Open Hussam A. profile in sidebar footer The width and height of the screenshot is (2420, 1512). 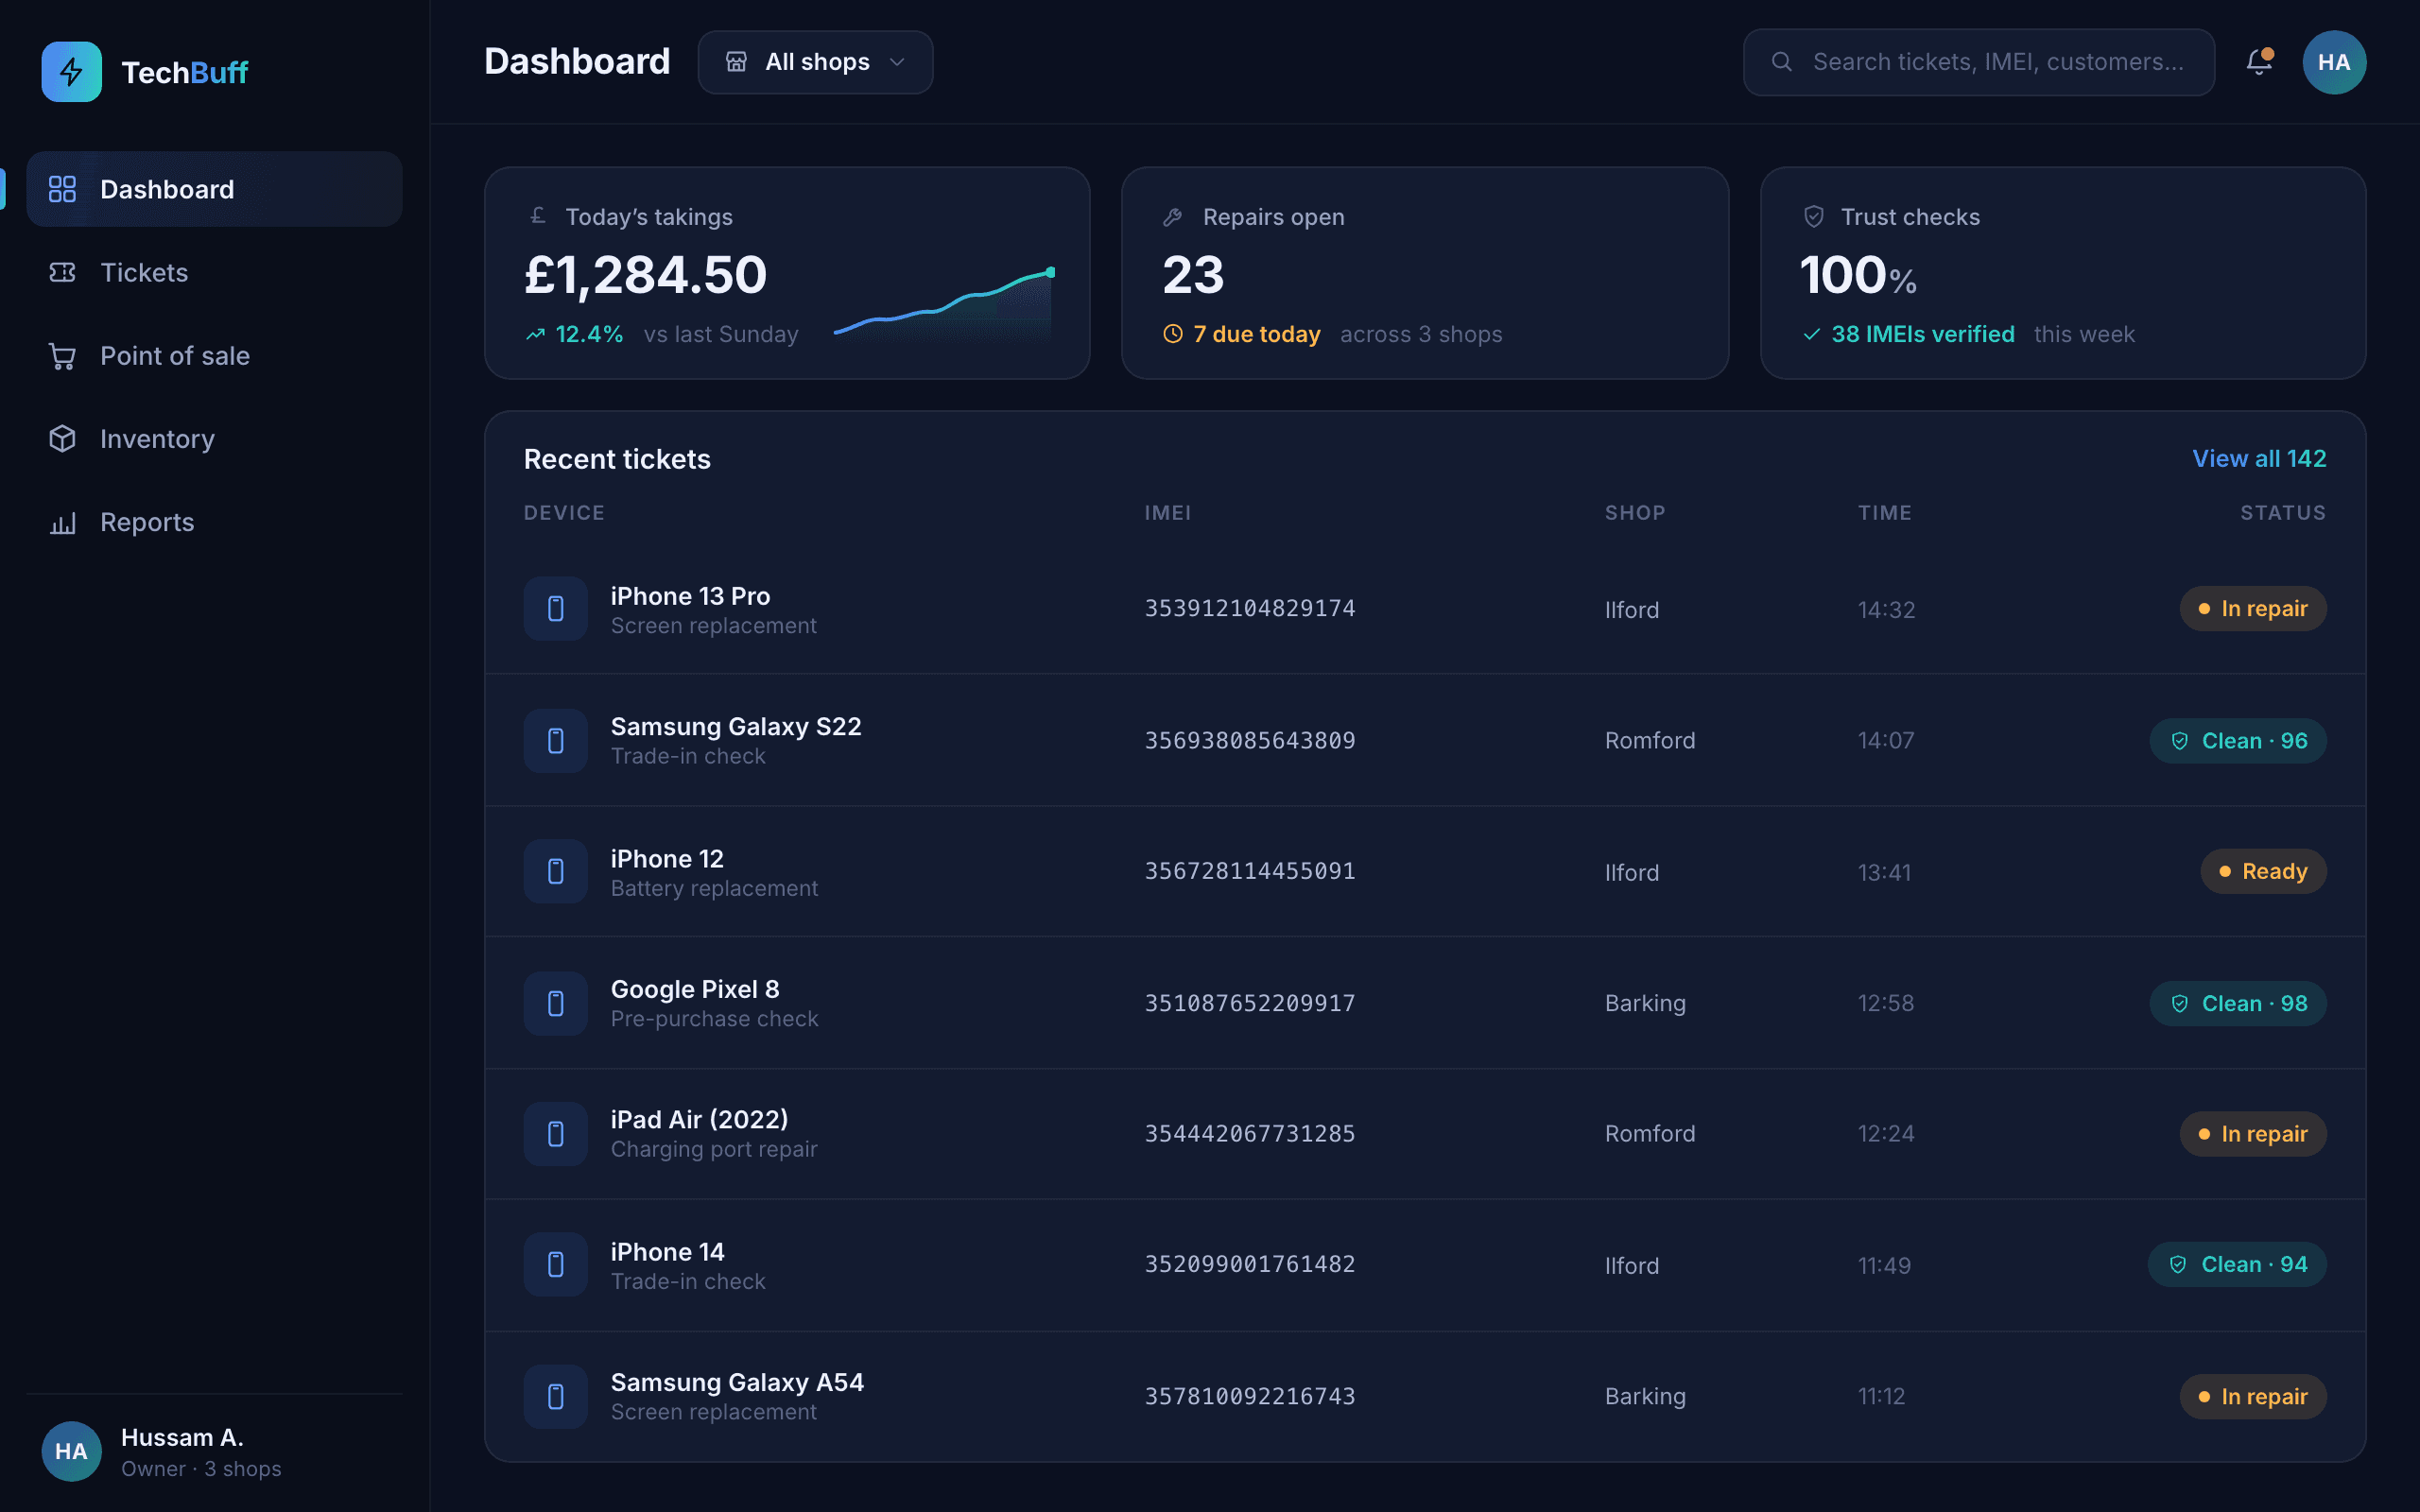coord(214,1451)
